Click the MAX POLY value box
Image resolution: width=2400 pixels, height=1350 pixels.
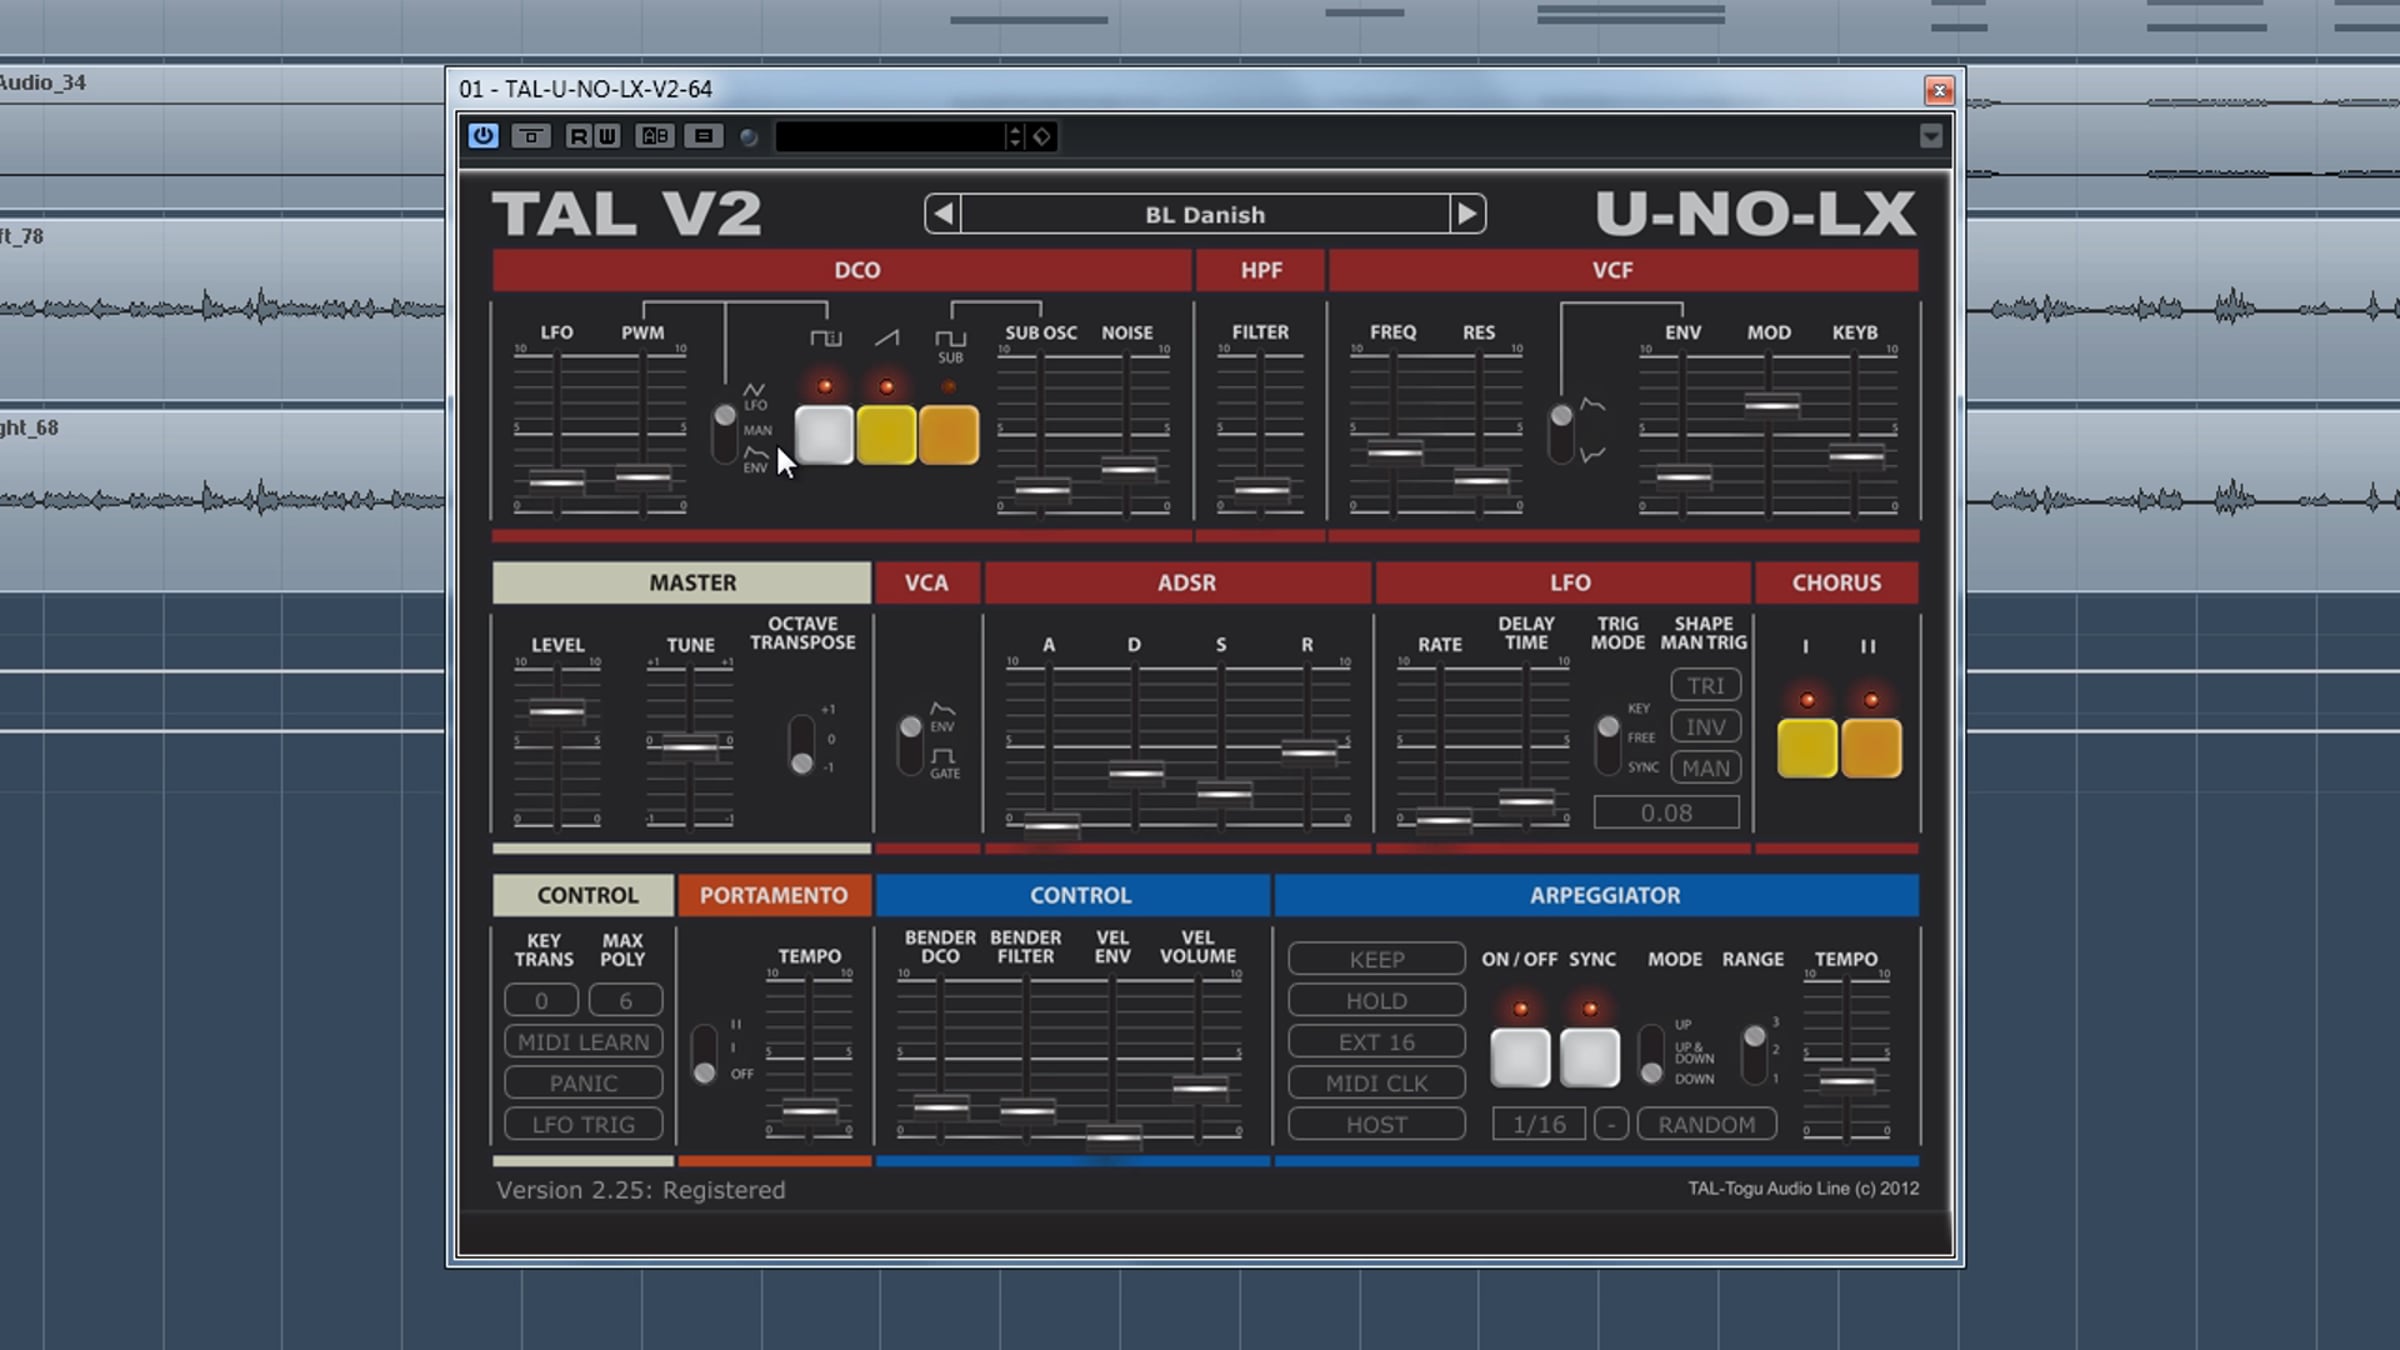tap(626, 1000)
